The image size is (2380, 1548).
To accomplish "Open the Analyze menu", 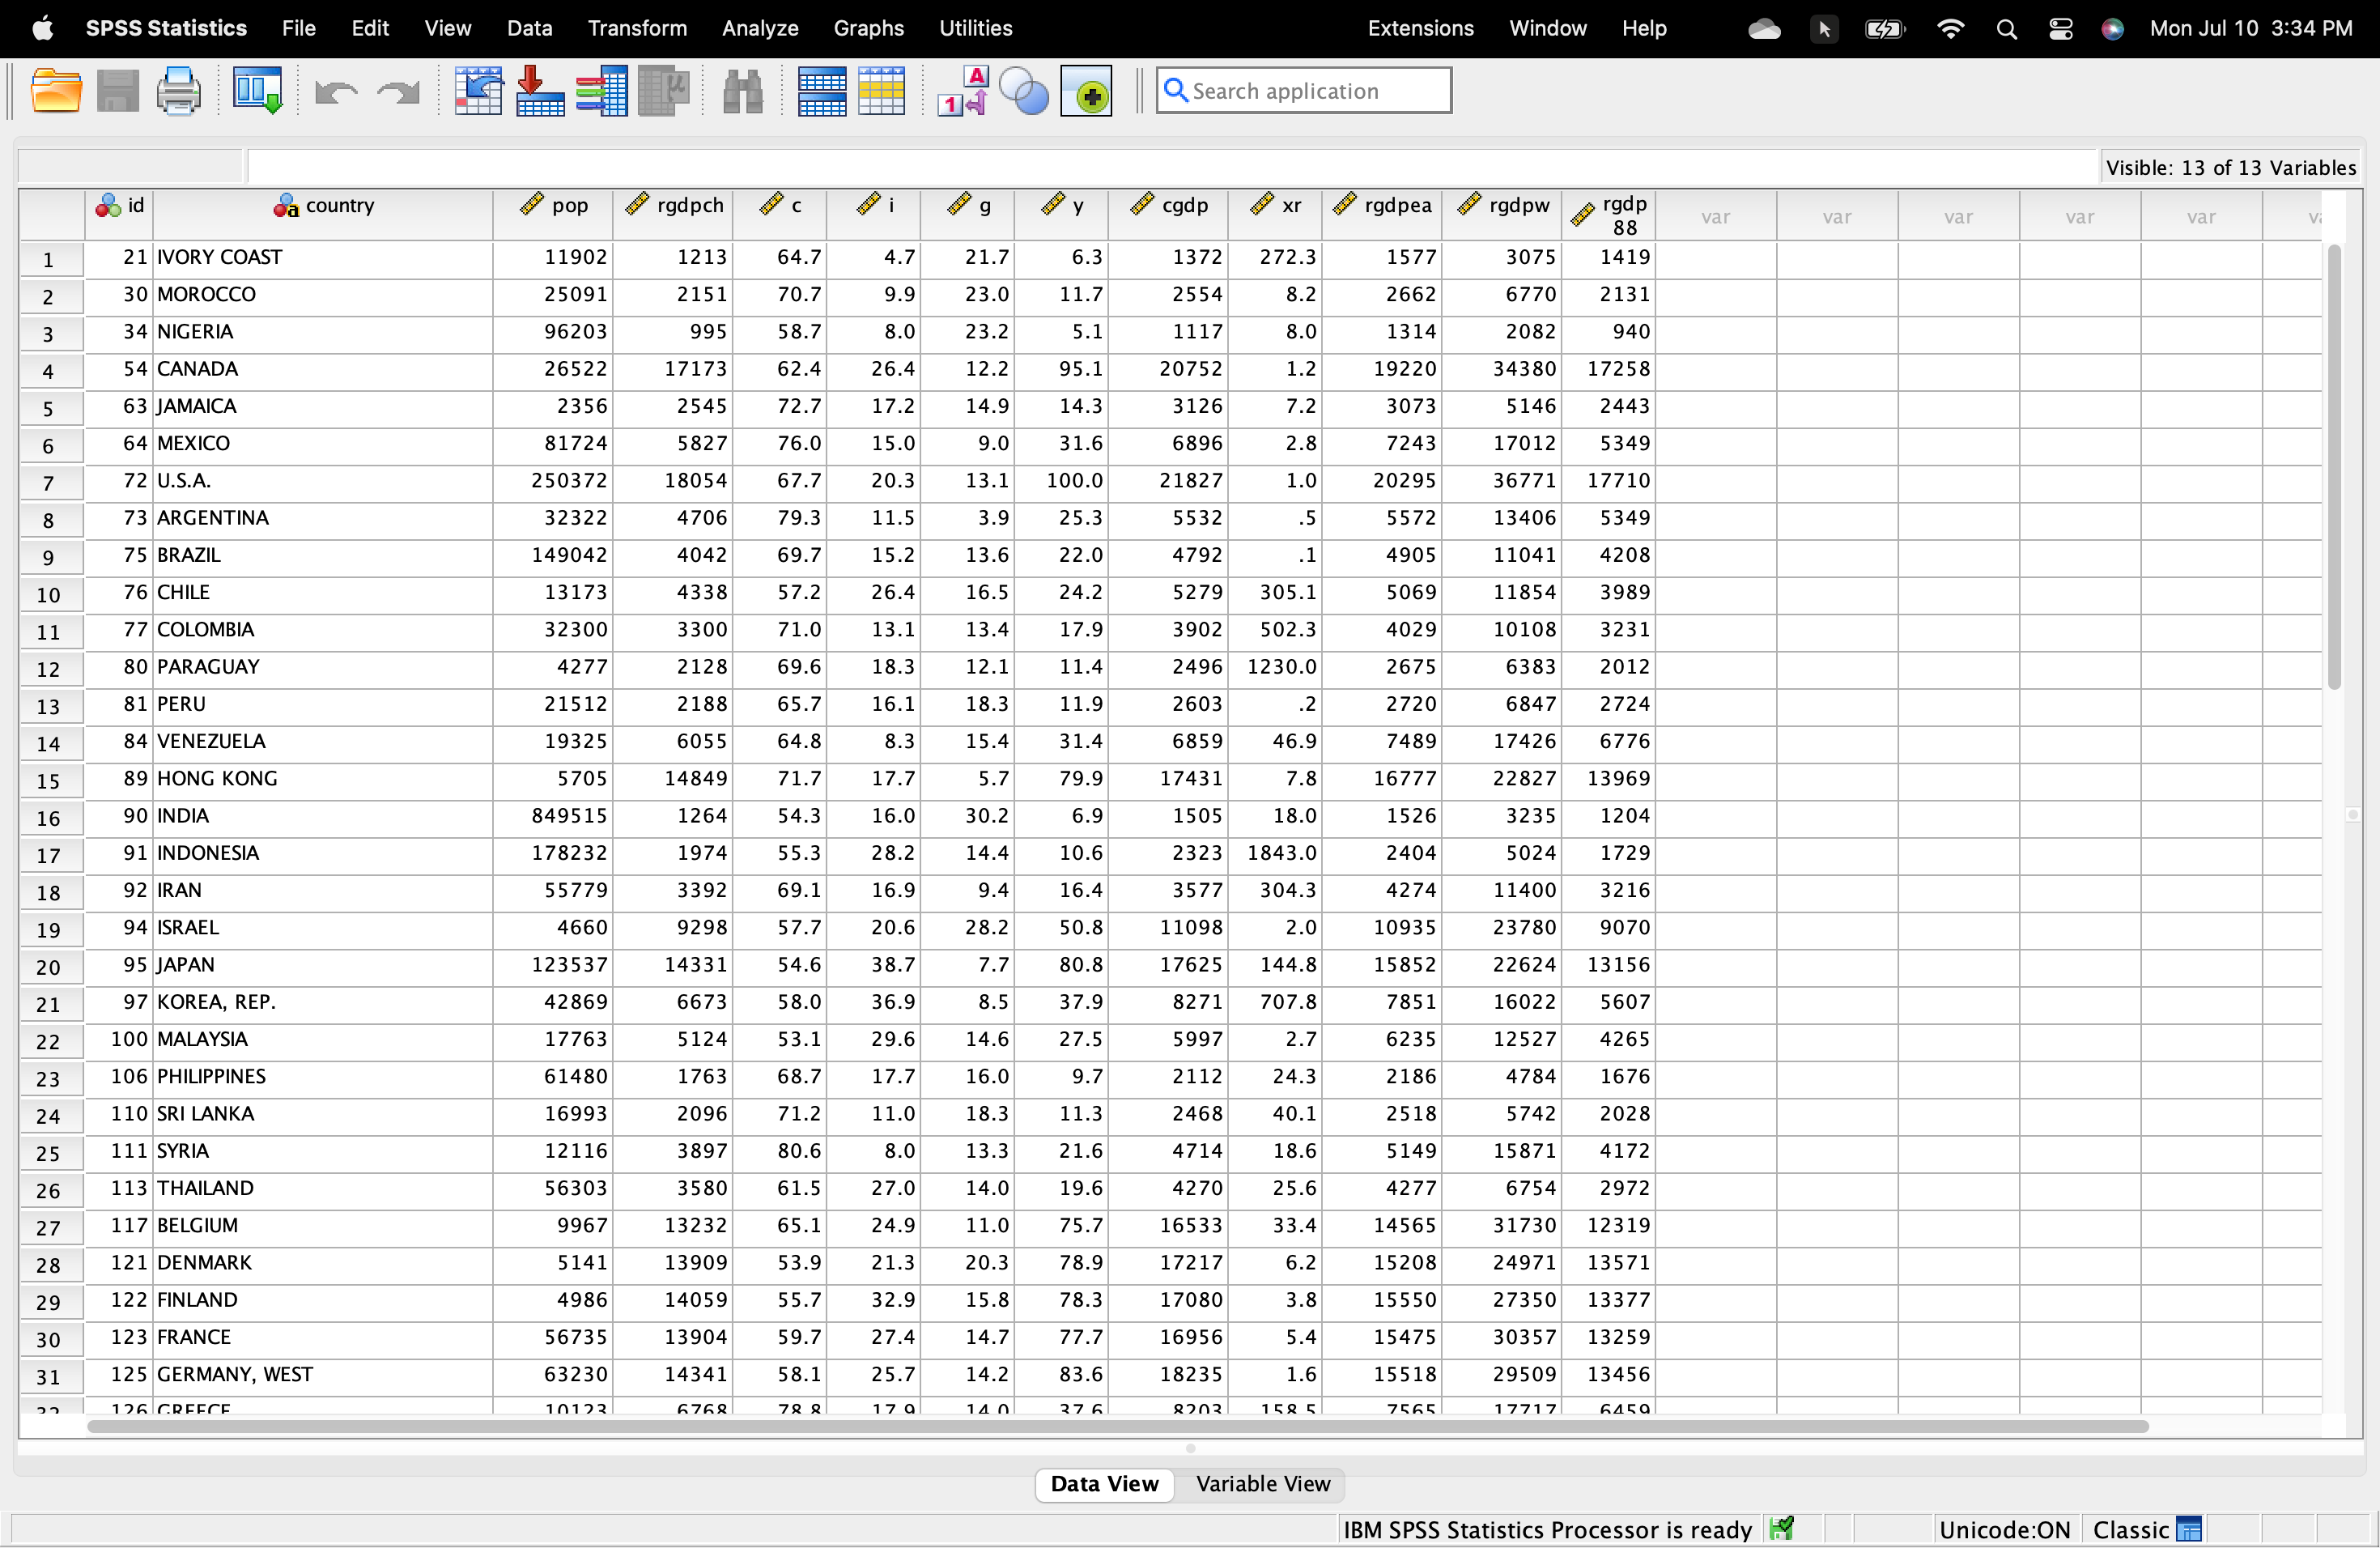I will pos(759,28).
